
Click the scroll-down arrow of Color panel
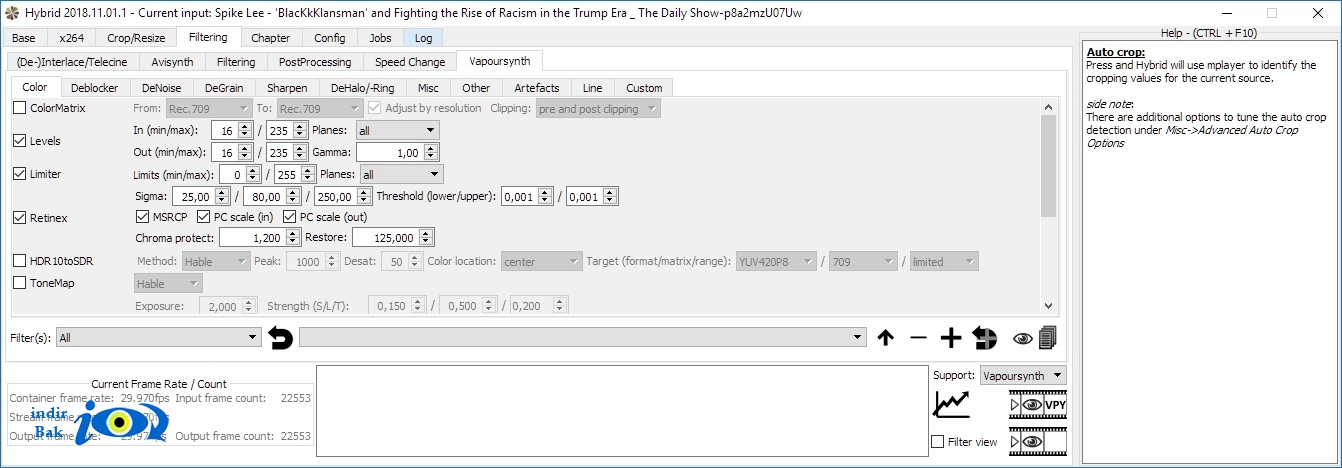pyautogui.click(x=1048, y=305)
